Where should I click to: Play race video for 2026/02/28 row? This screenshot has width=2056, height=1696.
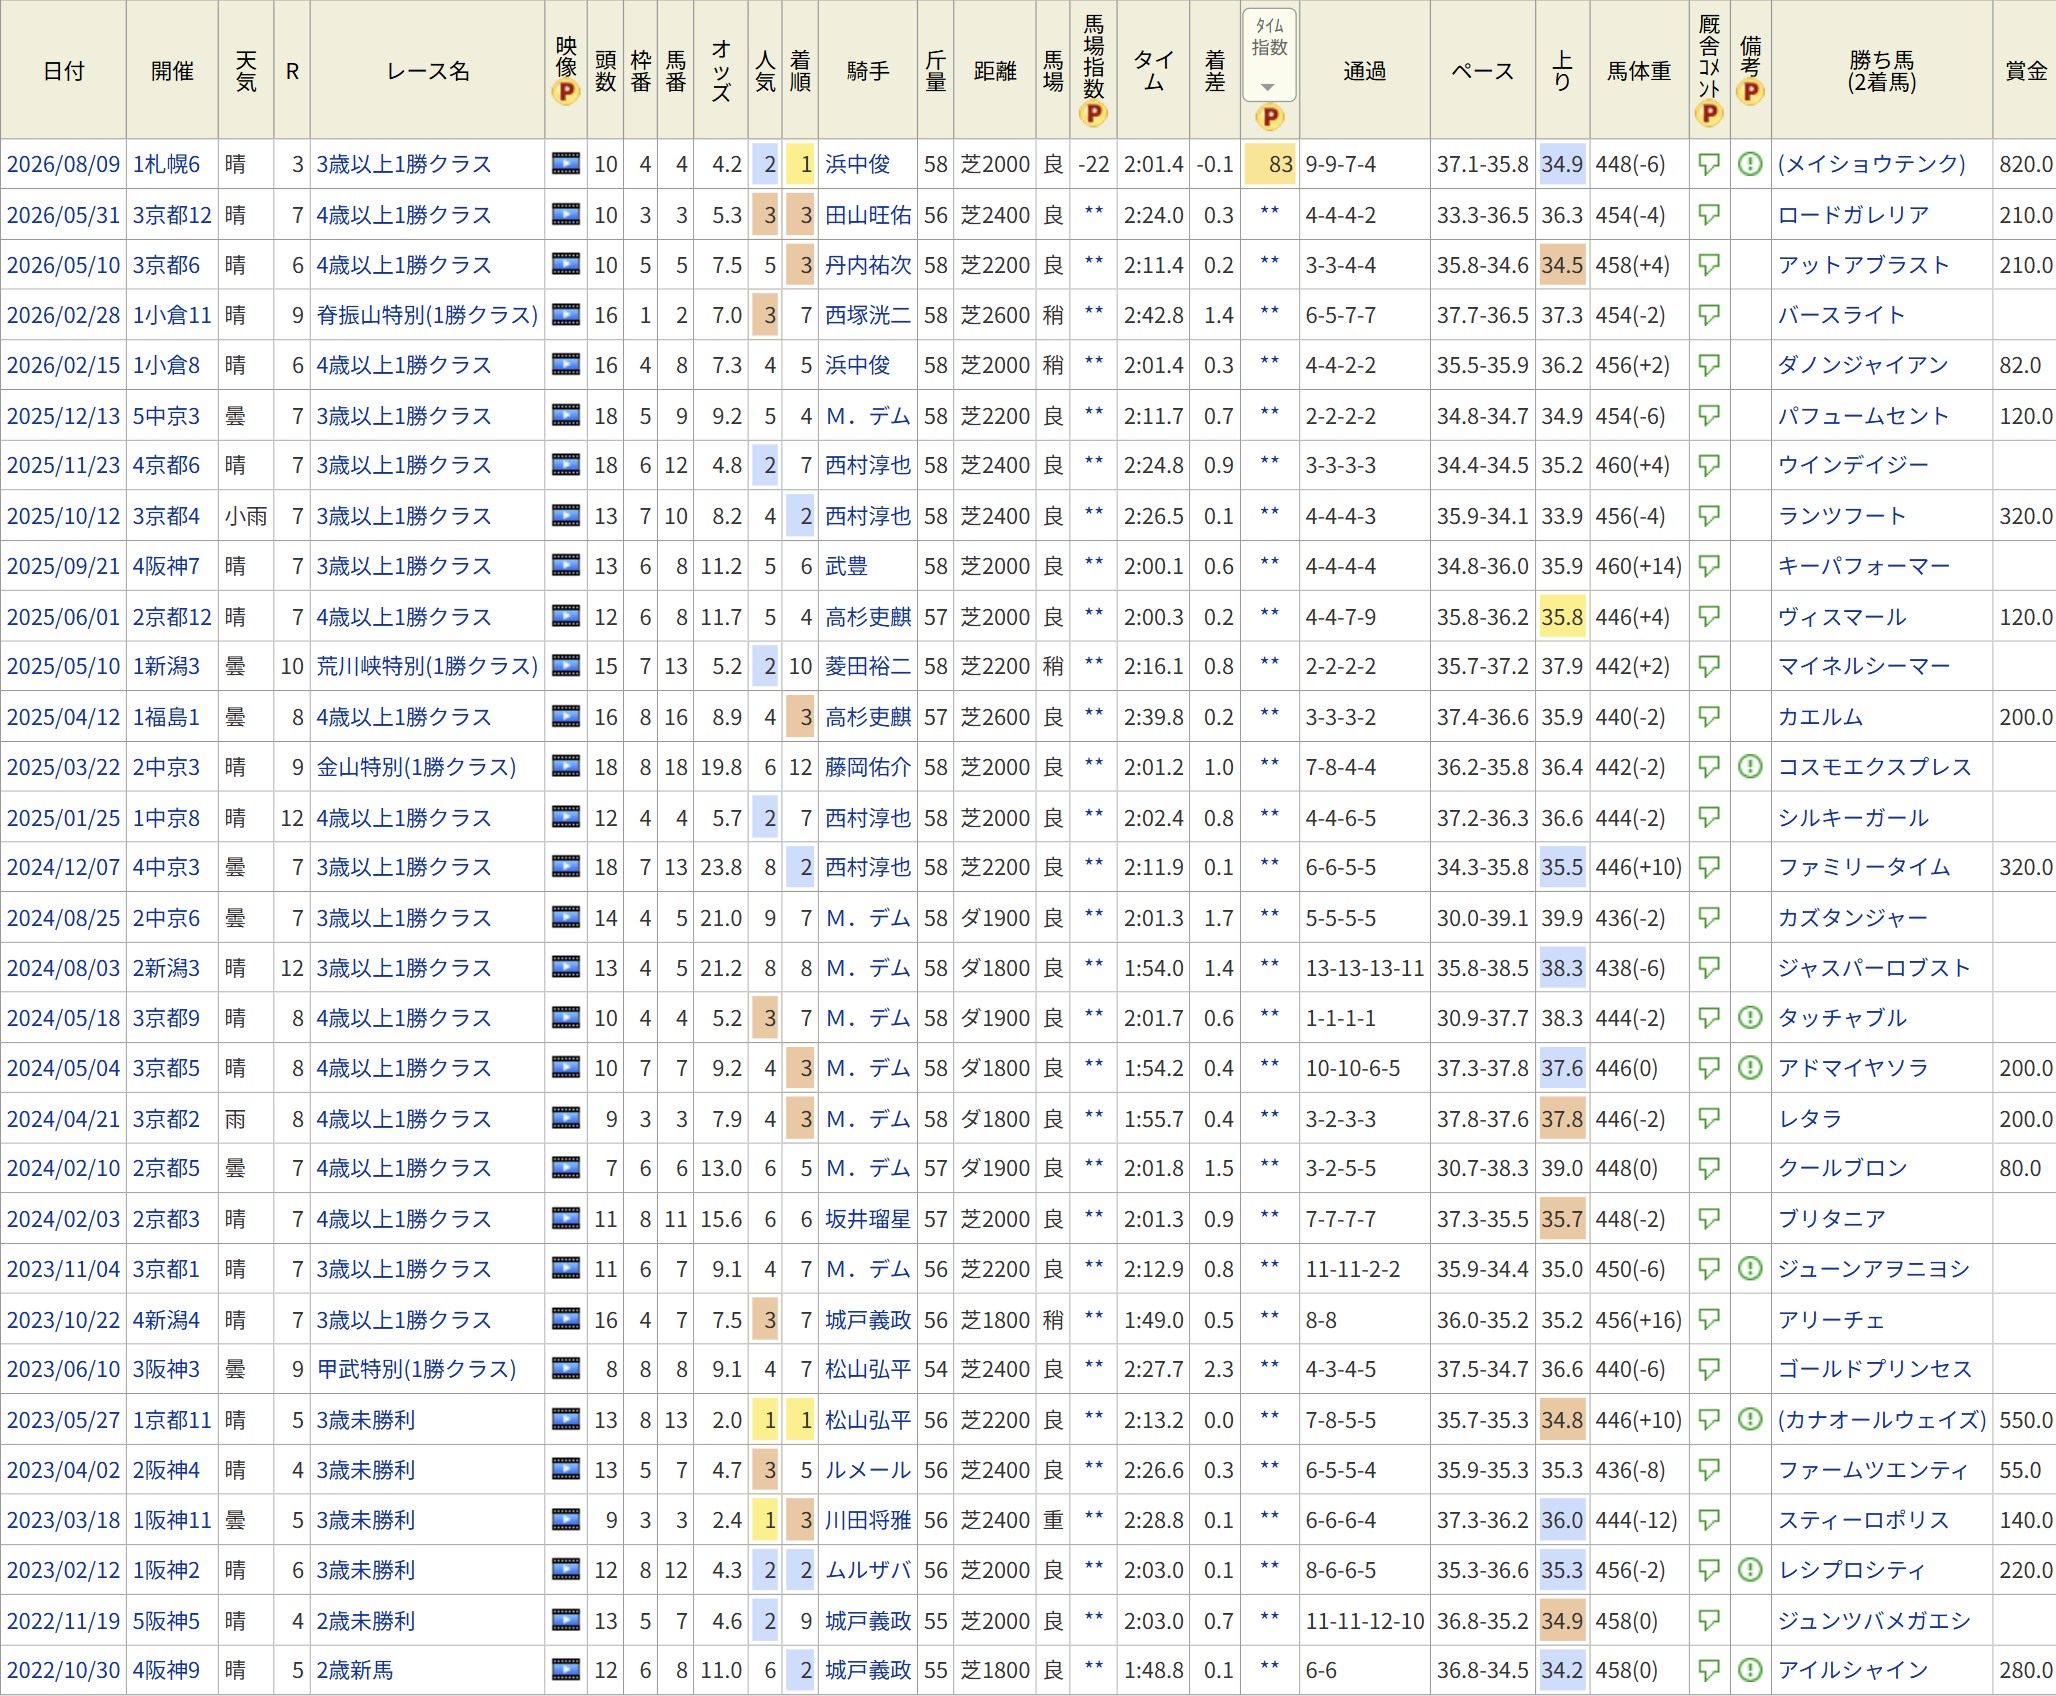pyautogui.click(x=566, y=315)
